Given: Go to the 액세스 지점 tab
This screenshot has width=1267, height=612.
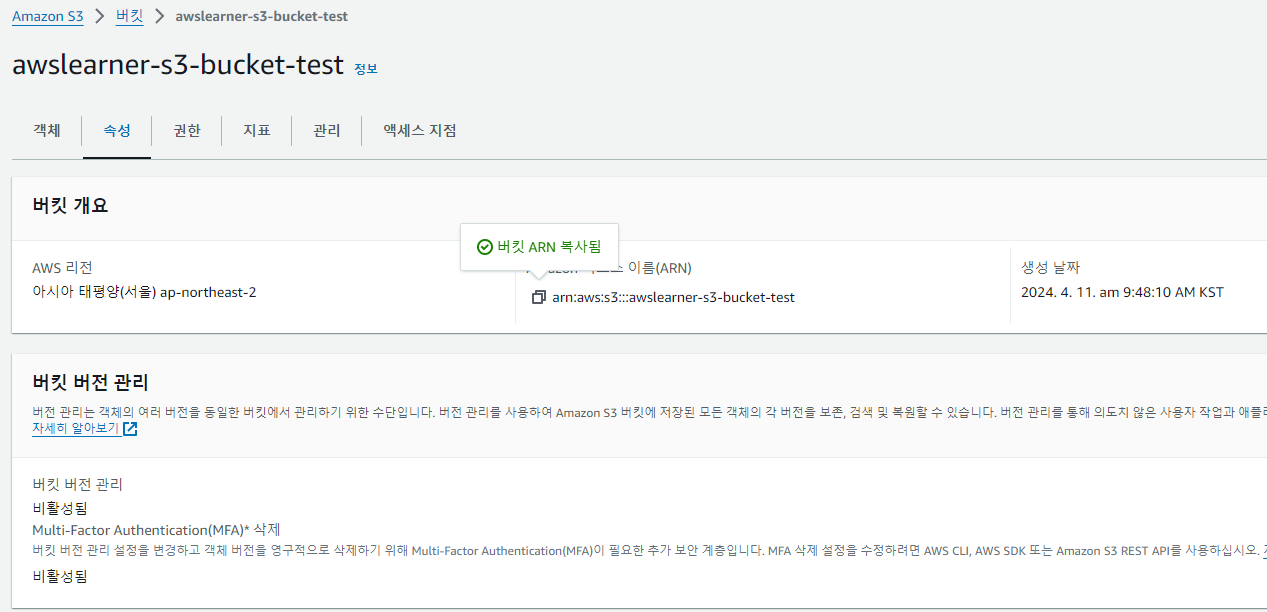Looking at the screenshot, I should point(420,130).
